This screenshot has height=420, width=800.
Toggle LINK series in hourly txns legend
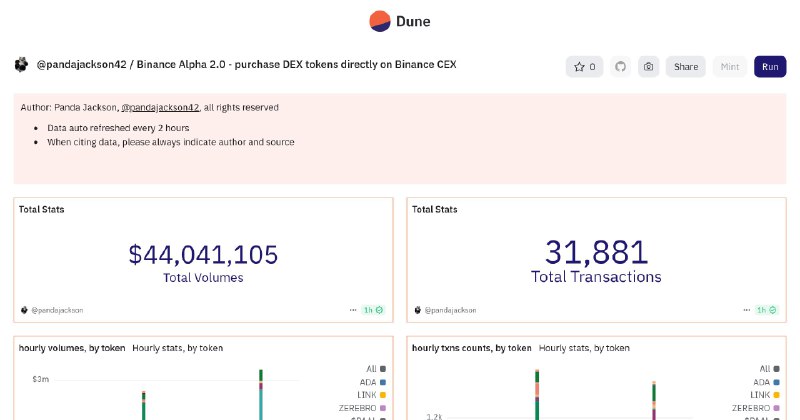pyautogui.click(x=765, y=395)
